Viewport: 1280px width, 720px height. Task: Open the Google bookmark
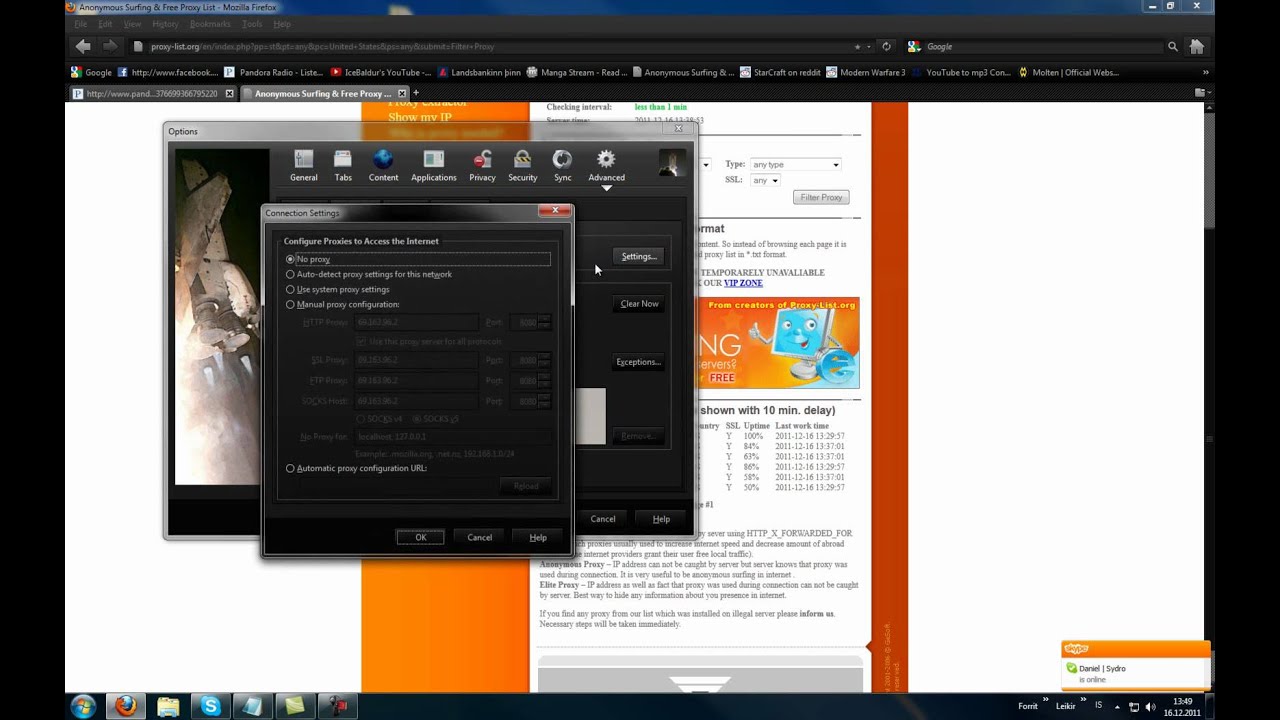point(91,72)
